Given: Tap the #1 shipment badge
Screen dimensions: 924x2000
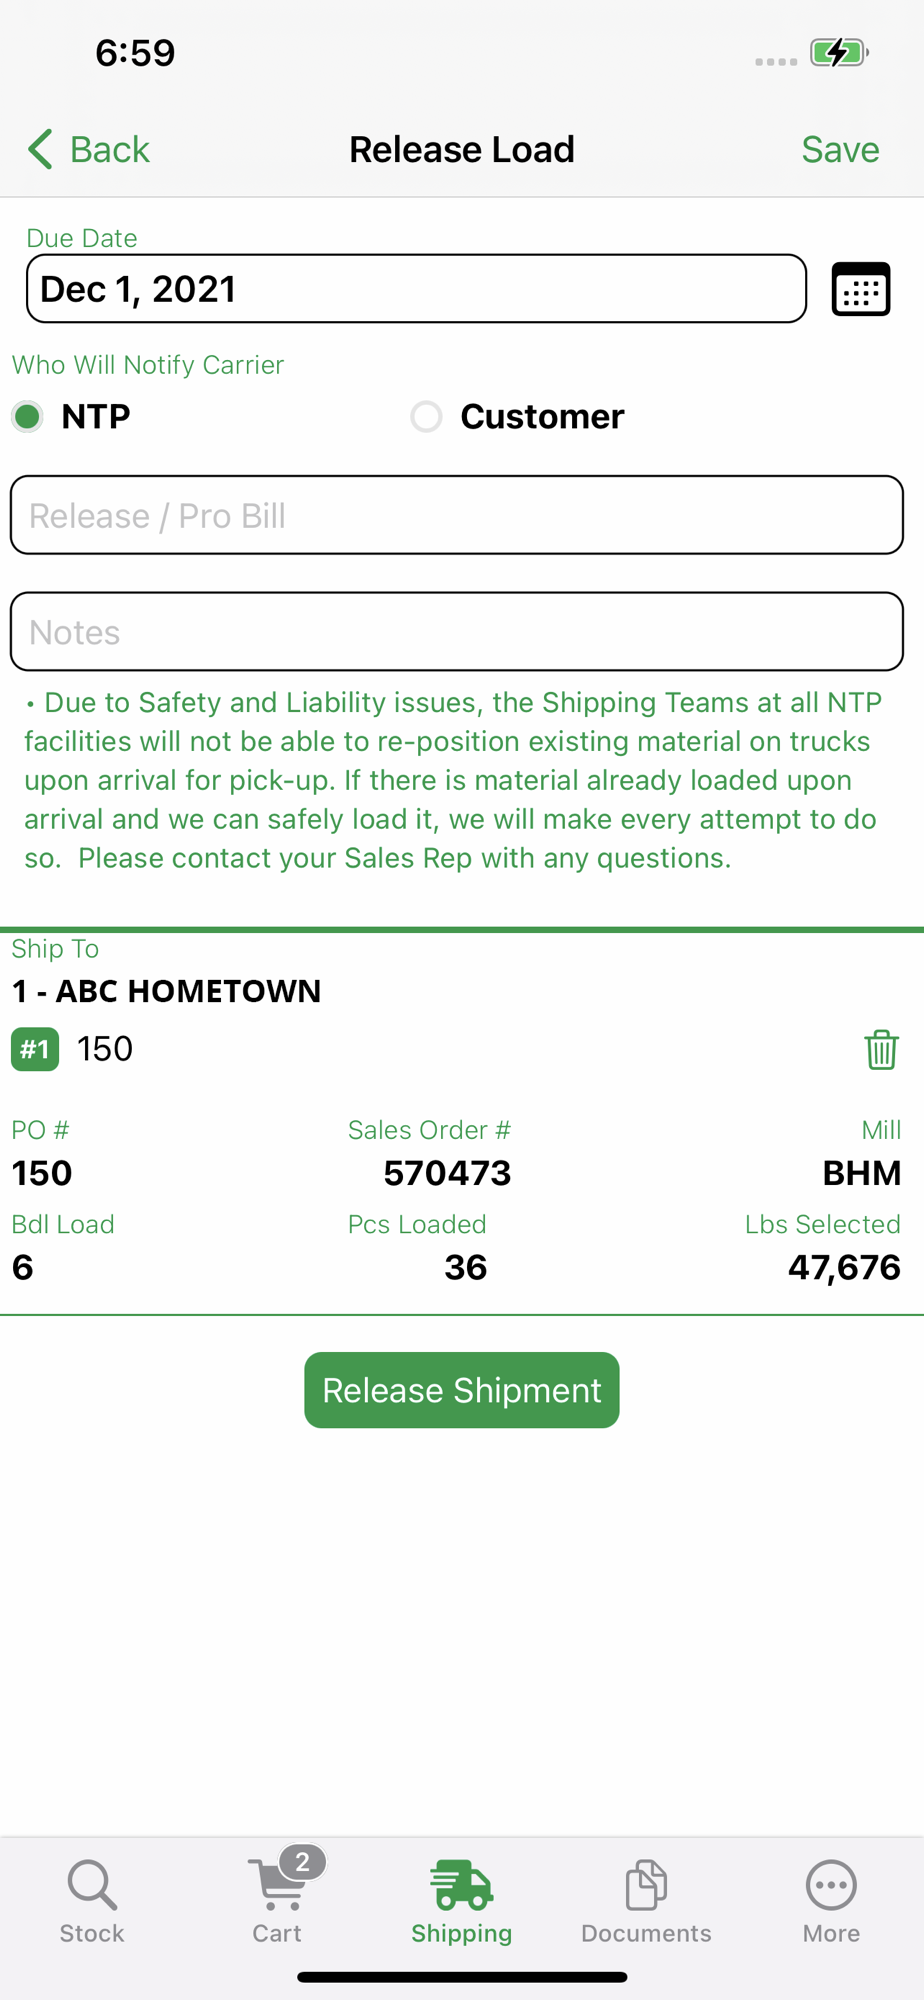Looking at the screenshot, I should pyautogui.click(x=35, y=1049).
